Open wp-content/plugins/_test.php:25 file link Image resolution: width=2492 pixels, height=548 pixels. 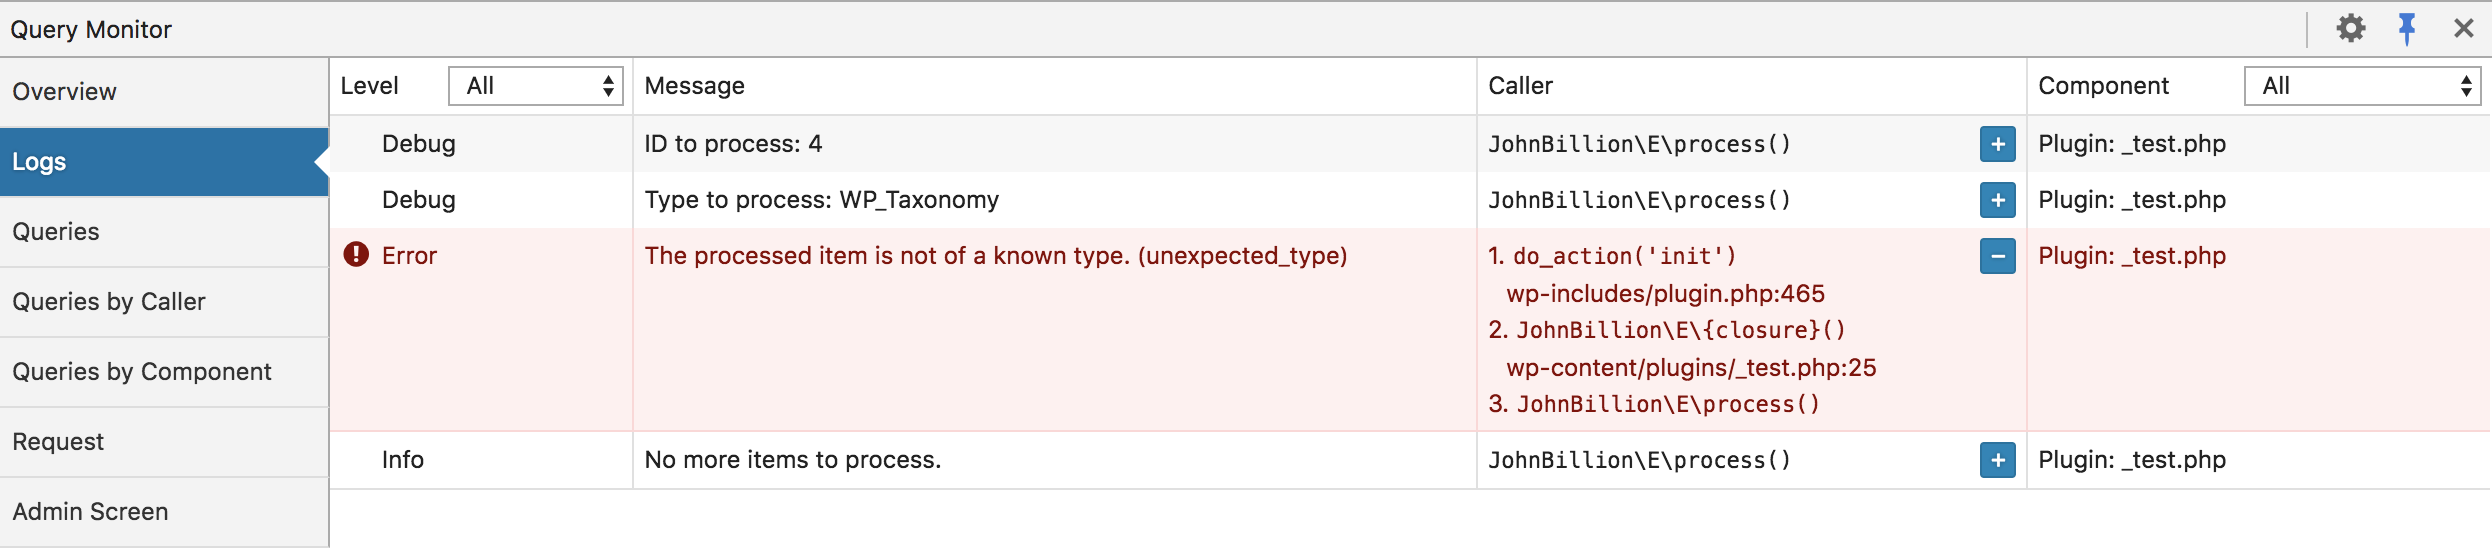point(1691,368)
